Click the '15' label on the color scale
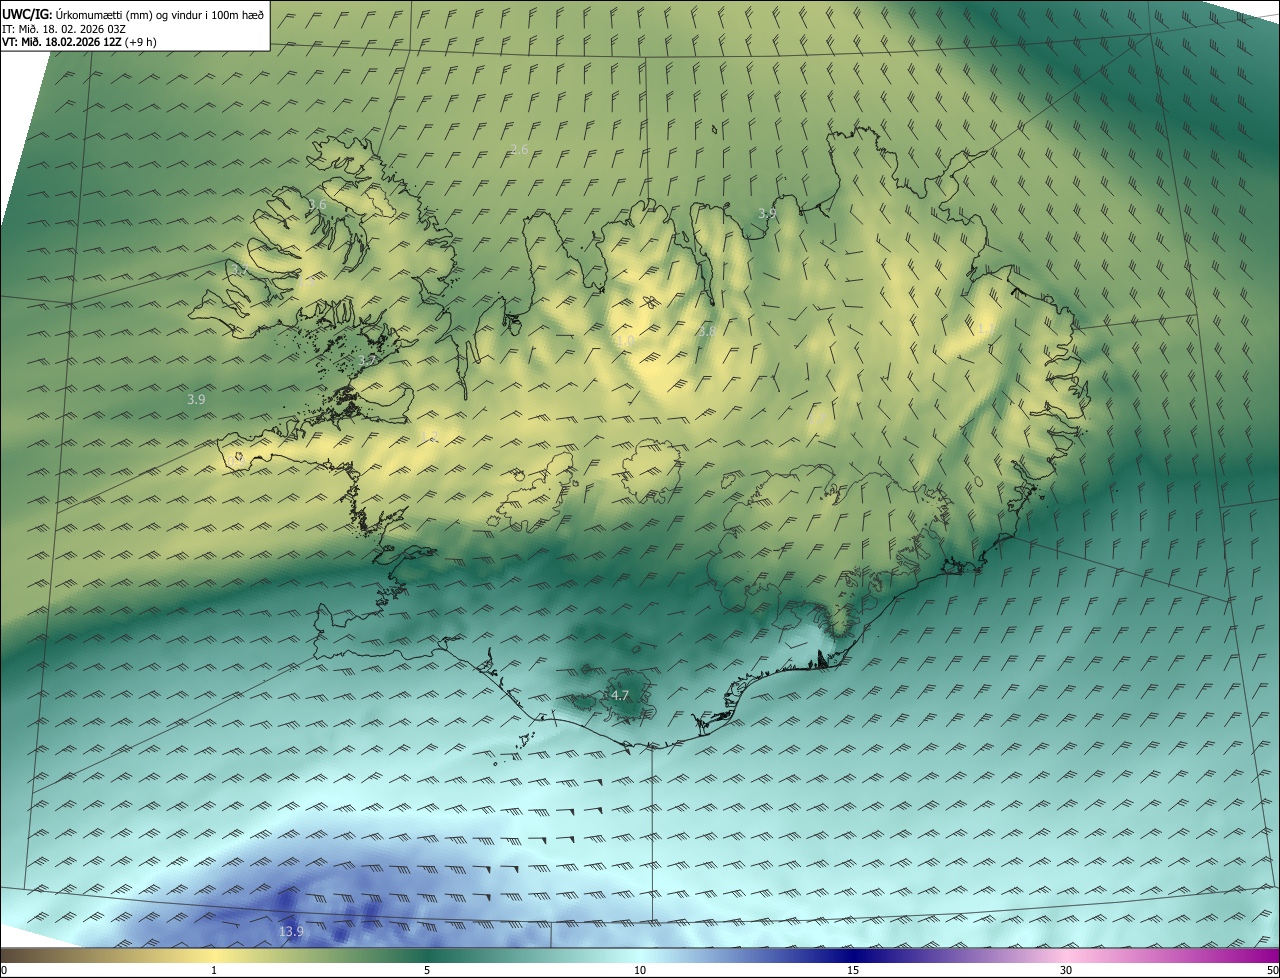1280x978 pixels. pos(853,970)
